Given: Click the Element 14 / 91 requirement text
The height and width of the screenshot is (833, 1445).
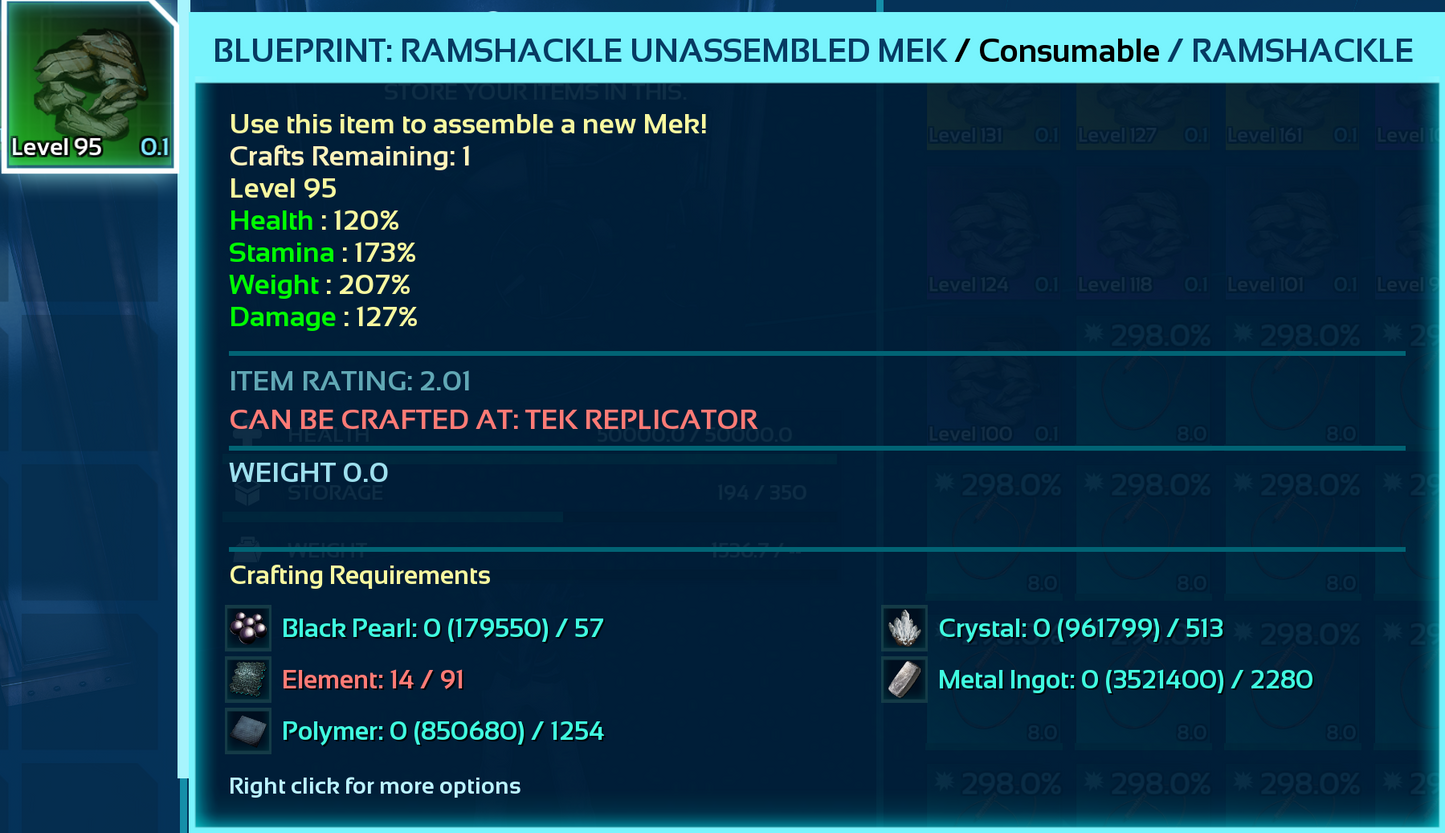Looking at the screenshot, I should (373, 680).
